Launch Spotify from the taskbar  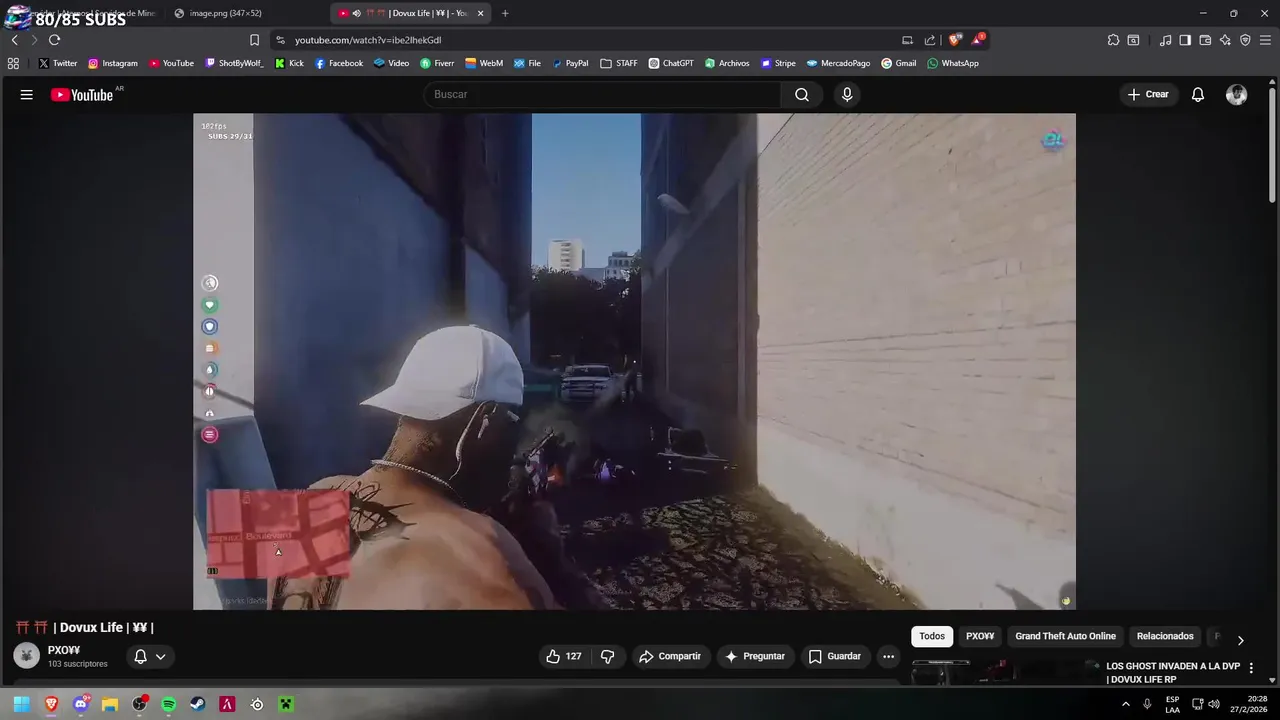(168, 704)
